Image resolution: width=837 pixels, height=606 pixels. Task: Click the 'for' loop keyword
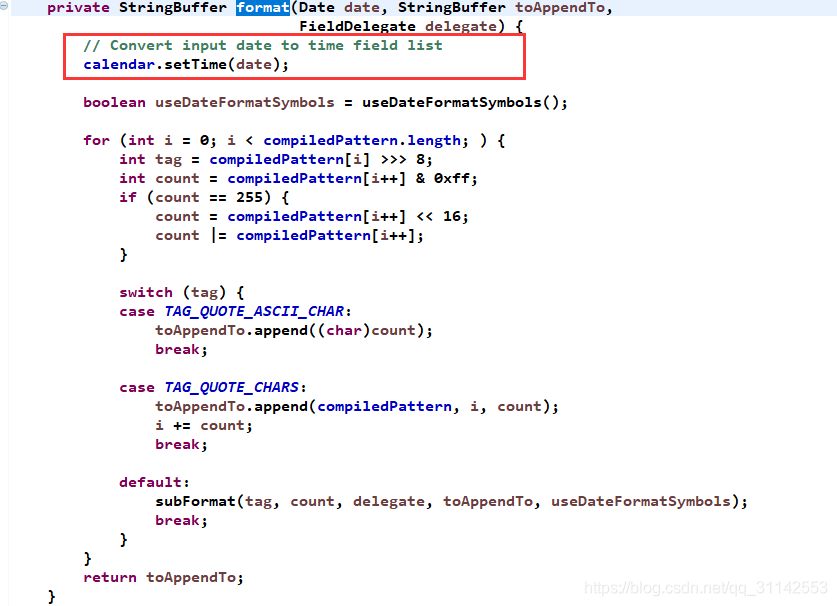(96, 140)
